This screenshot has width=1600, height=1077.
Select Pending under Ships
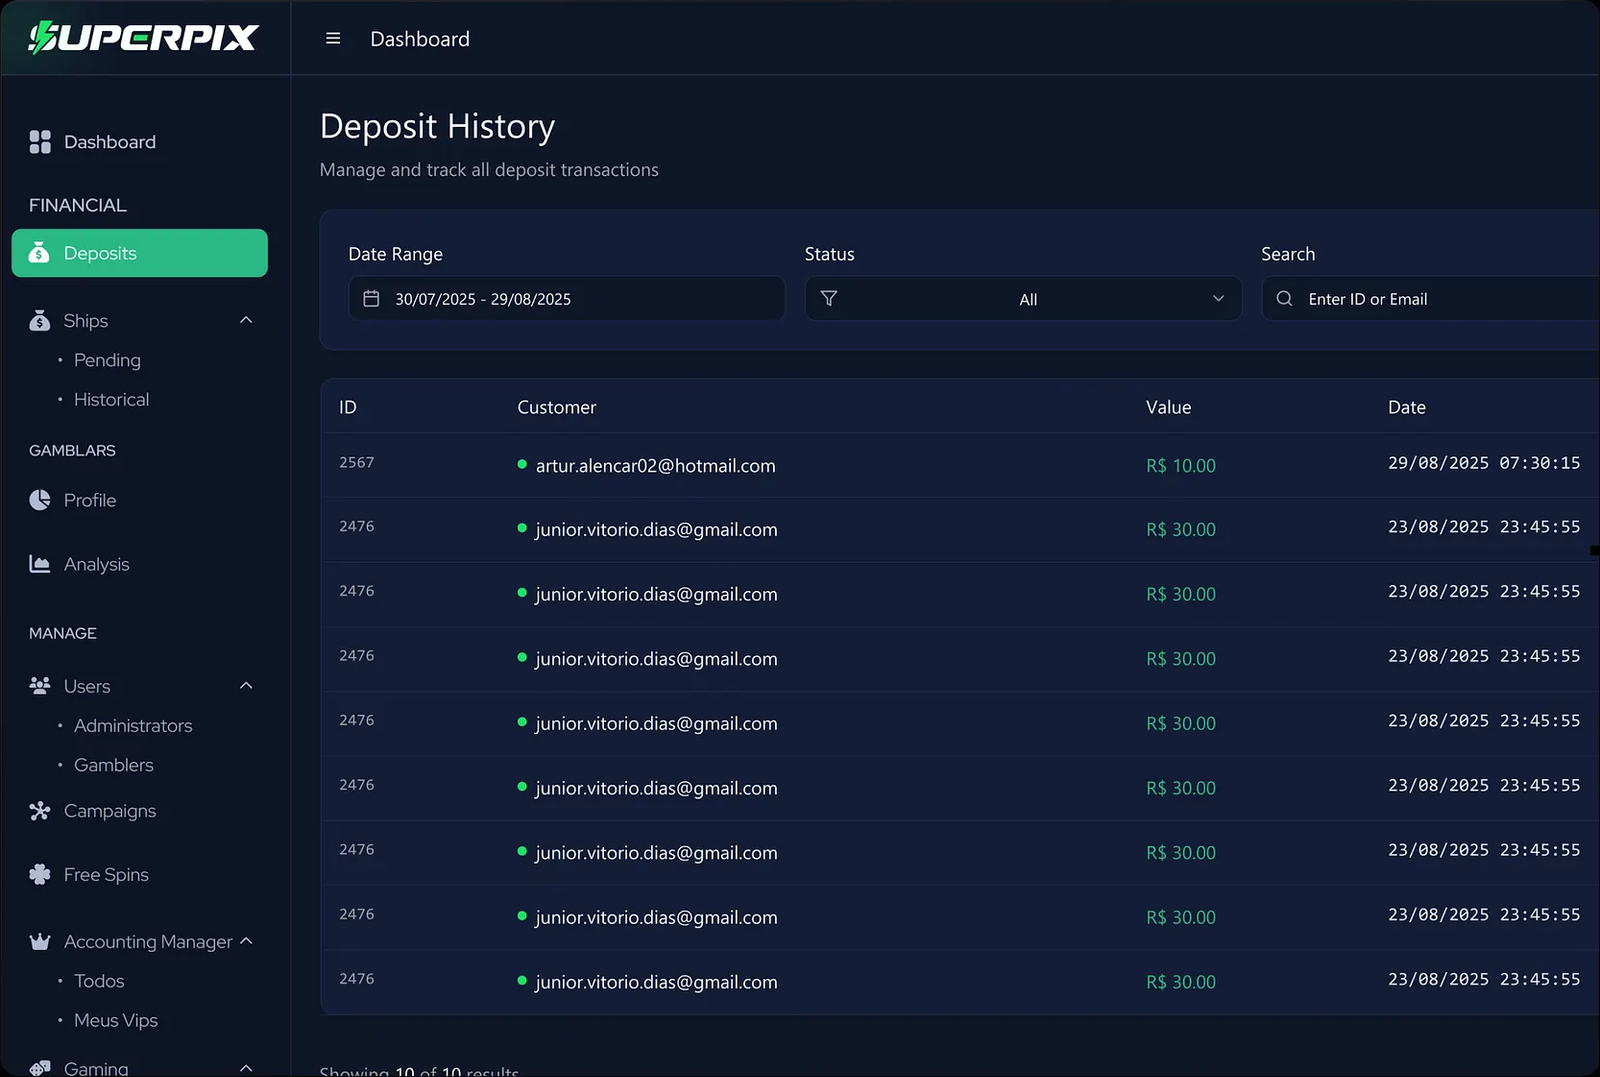(107, 360)
